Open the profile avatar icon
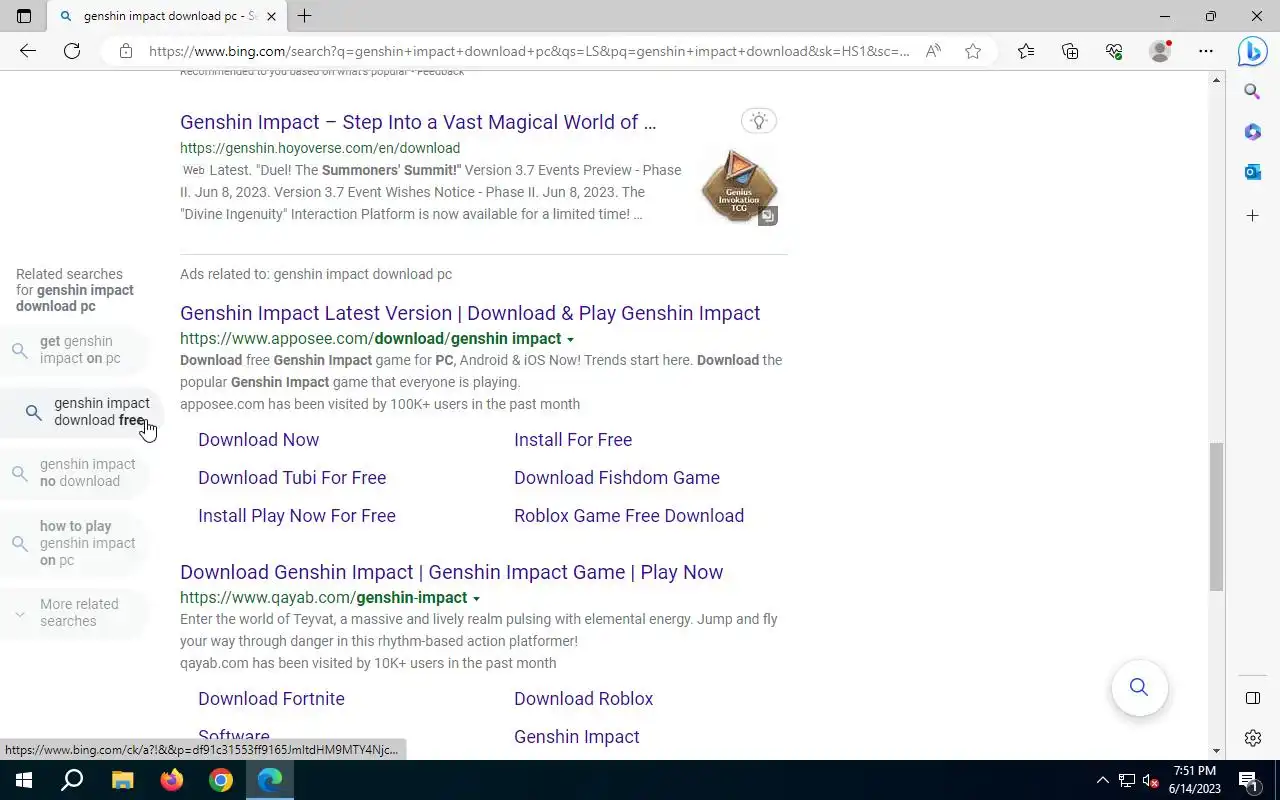1280x800 pixels. click(x=1160, y=51)
